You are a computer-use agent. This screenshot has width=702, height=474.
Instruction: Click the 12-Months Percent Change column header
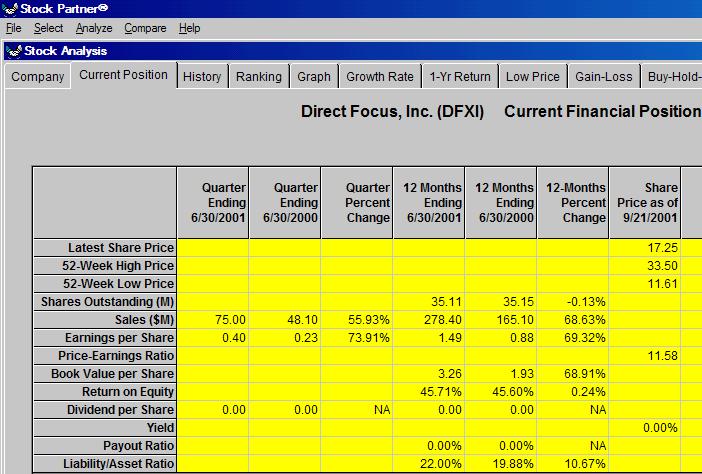[x=573, y=203]
